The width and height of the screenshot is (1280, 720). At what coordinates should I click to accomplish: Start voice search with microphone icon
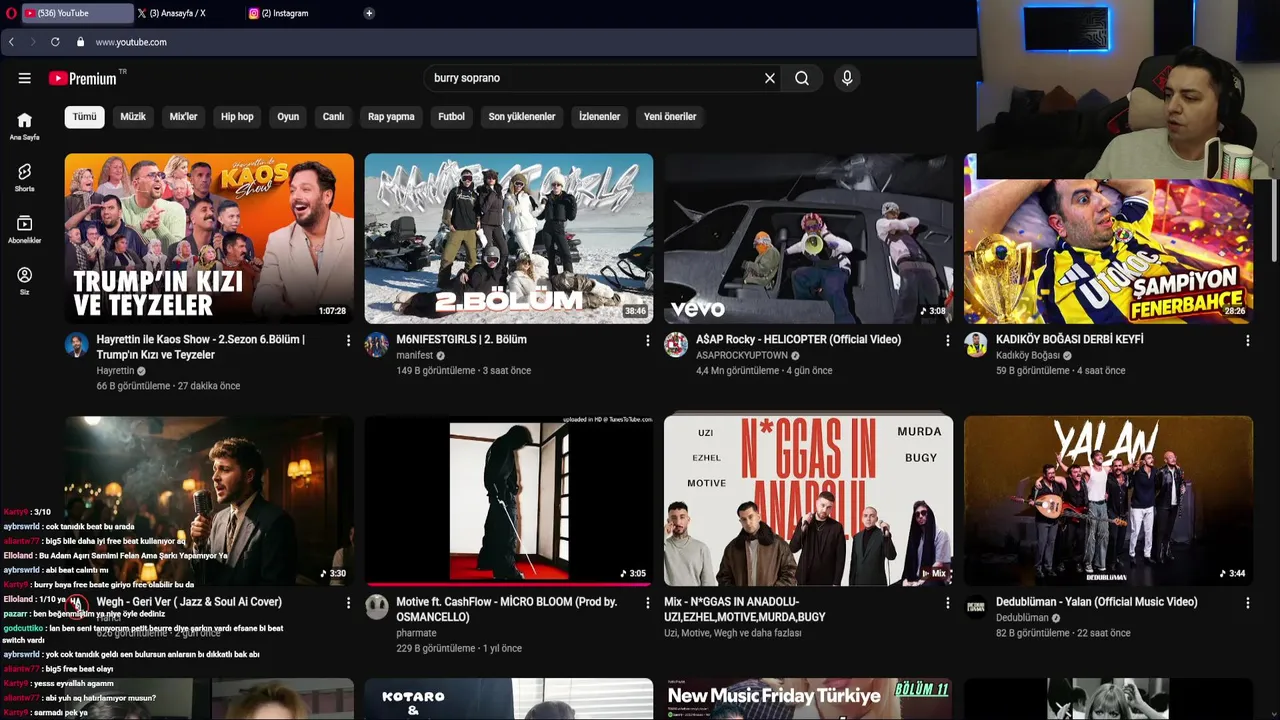[847, 78]
